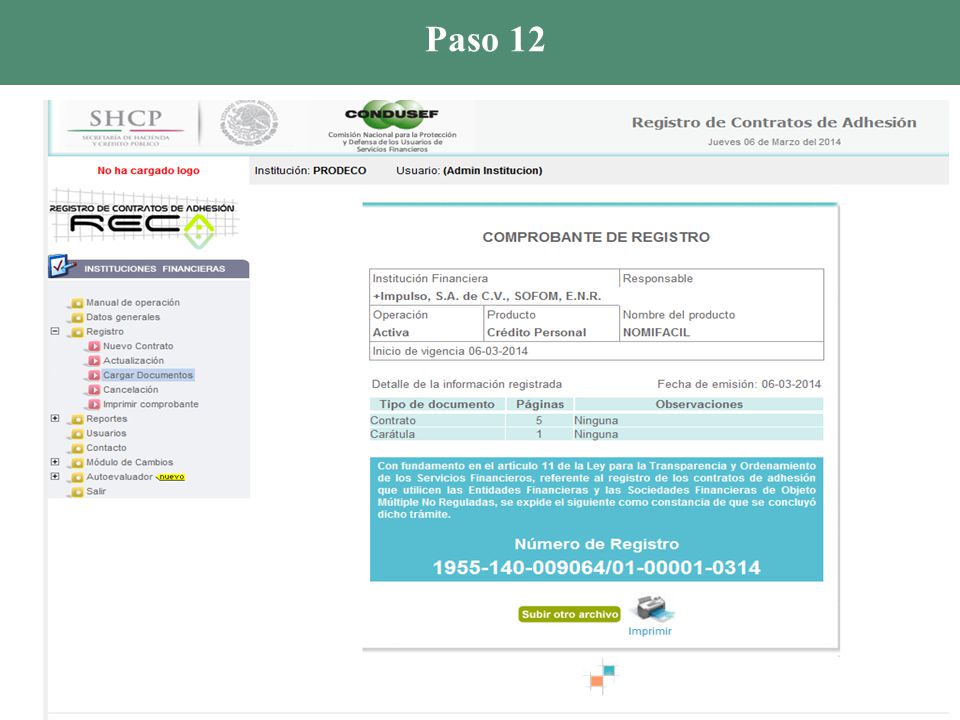Click the SHCP logo
The height and width of the screenshot is (720, 960).
tap(126, 127)
